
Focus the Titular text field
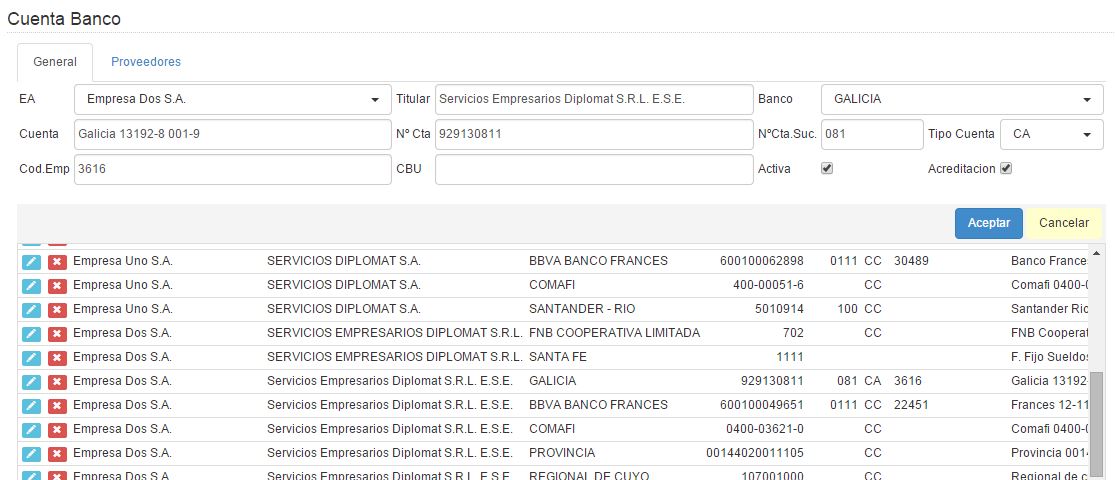593,99
